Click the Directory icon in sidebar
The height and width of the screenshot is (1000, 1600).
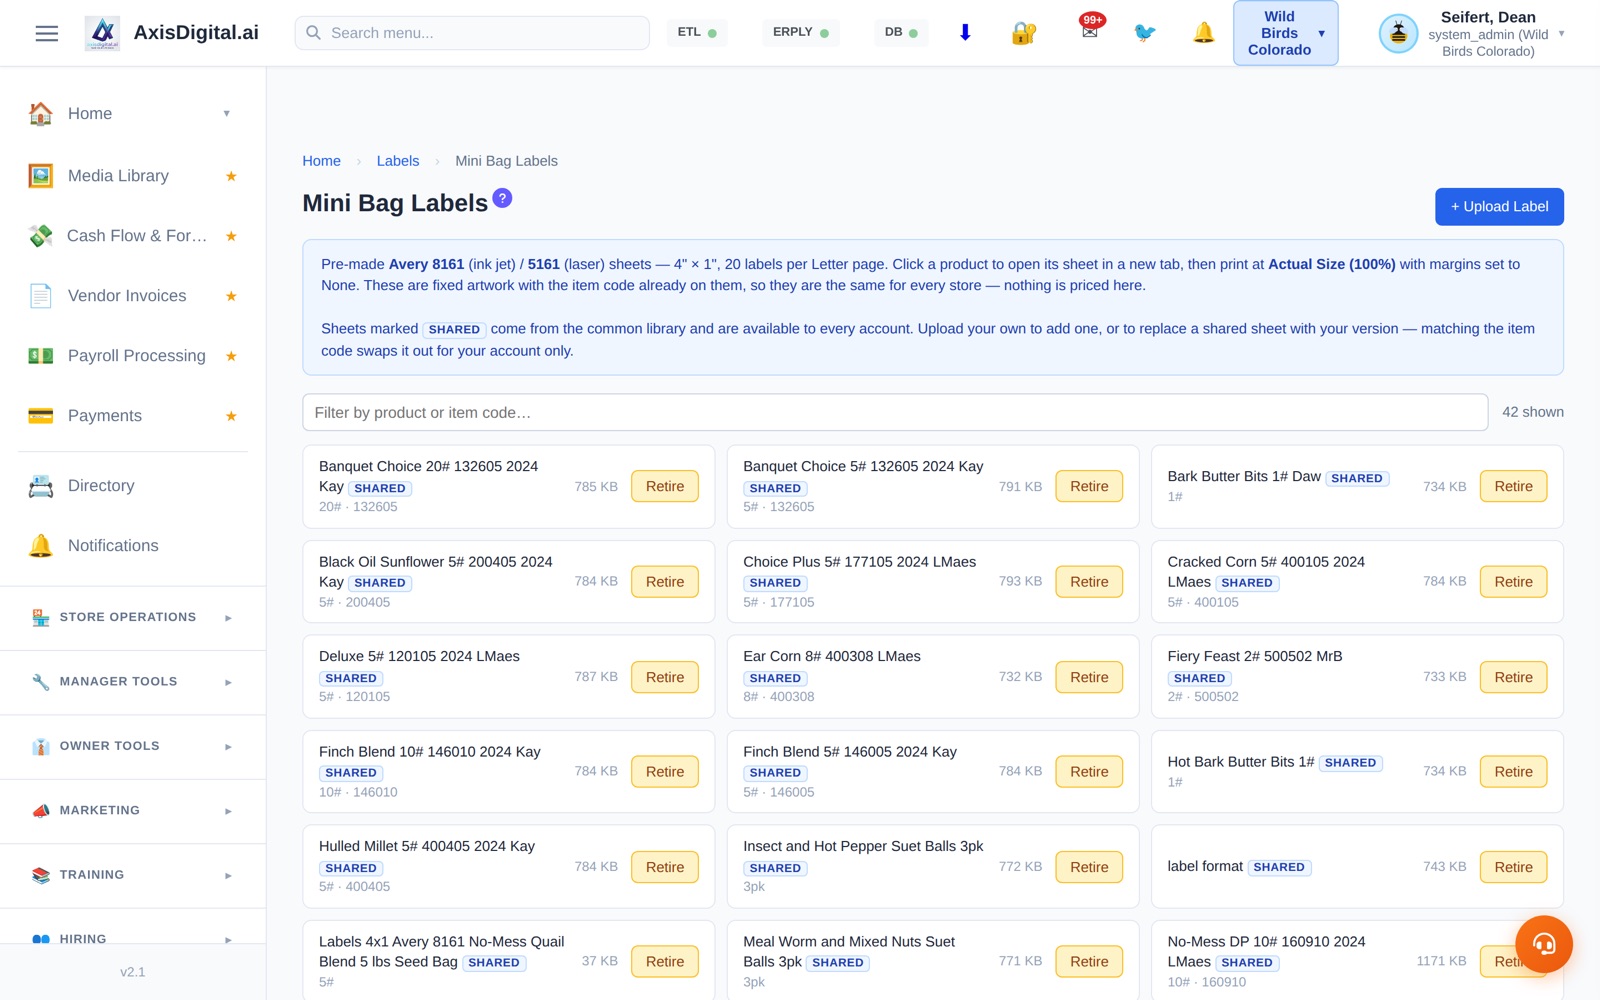tap(41, 486)
